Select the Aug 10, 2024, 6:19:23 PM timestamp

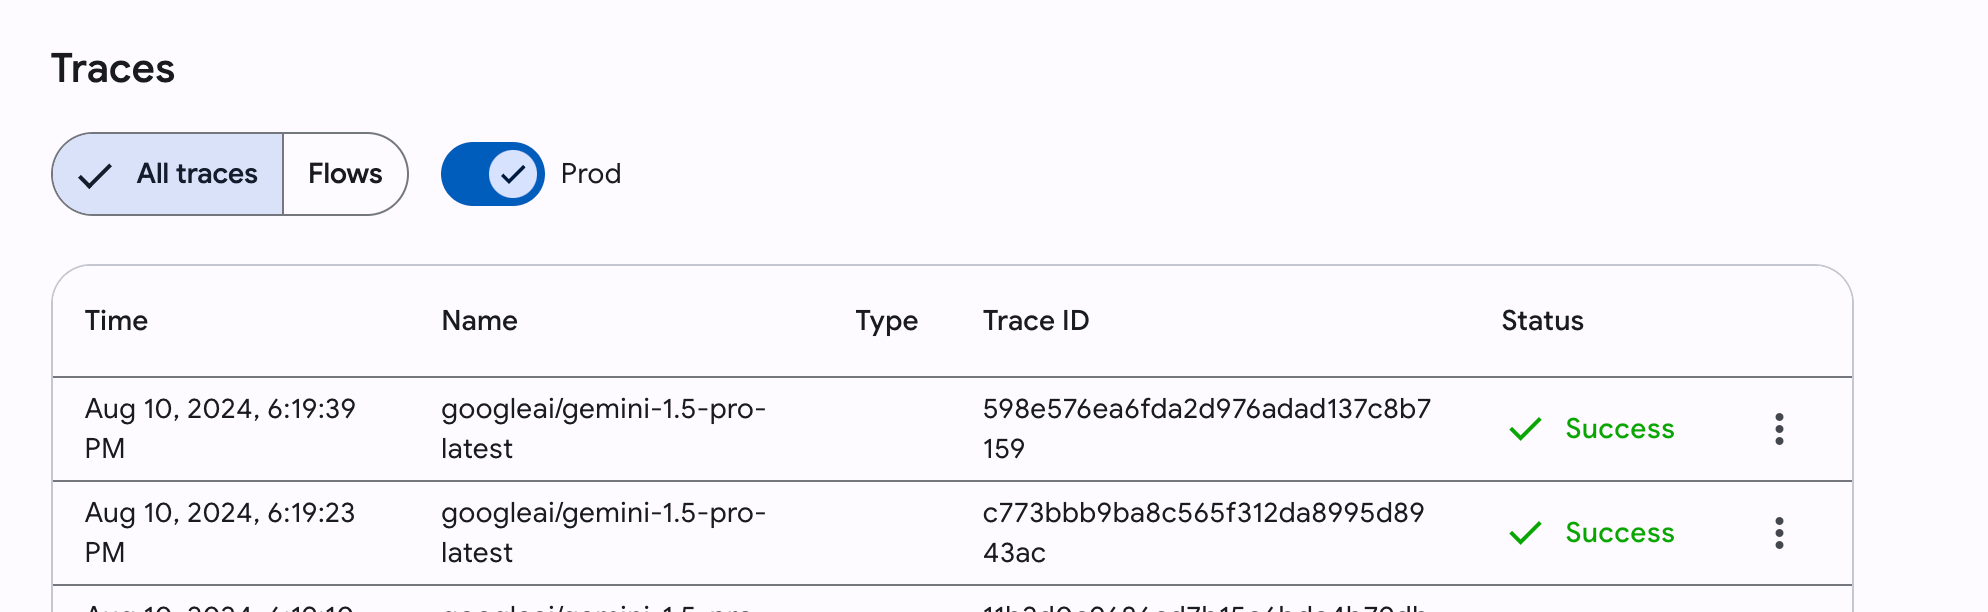[219, 532]
